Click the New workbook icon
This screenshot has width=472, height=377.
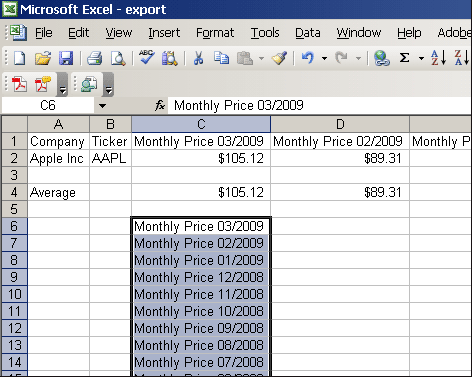[x=19, y=58]
